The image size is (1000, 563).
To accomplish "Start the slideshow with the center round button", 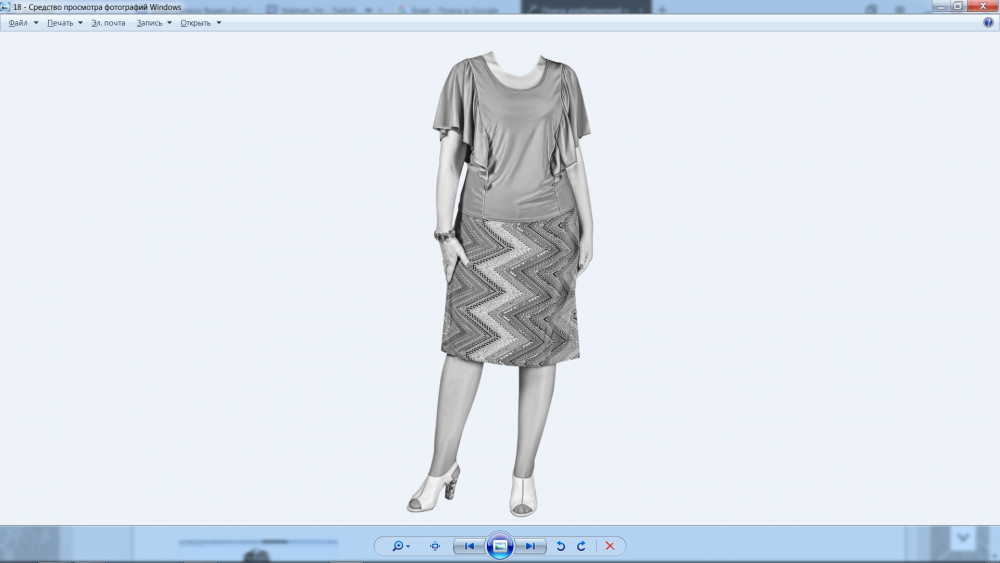I will coord(500,546).
